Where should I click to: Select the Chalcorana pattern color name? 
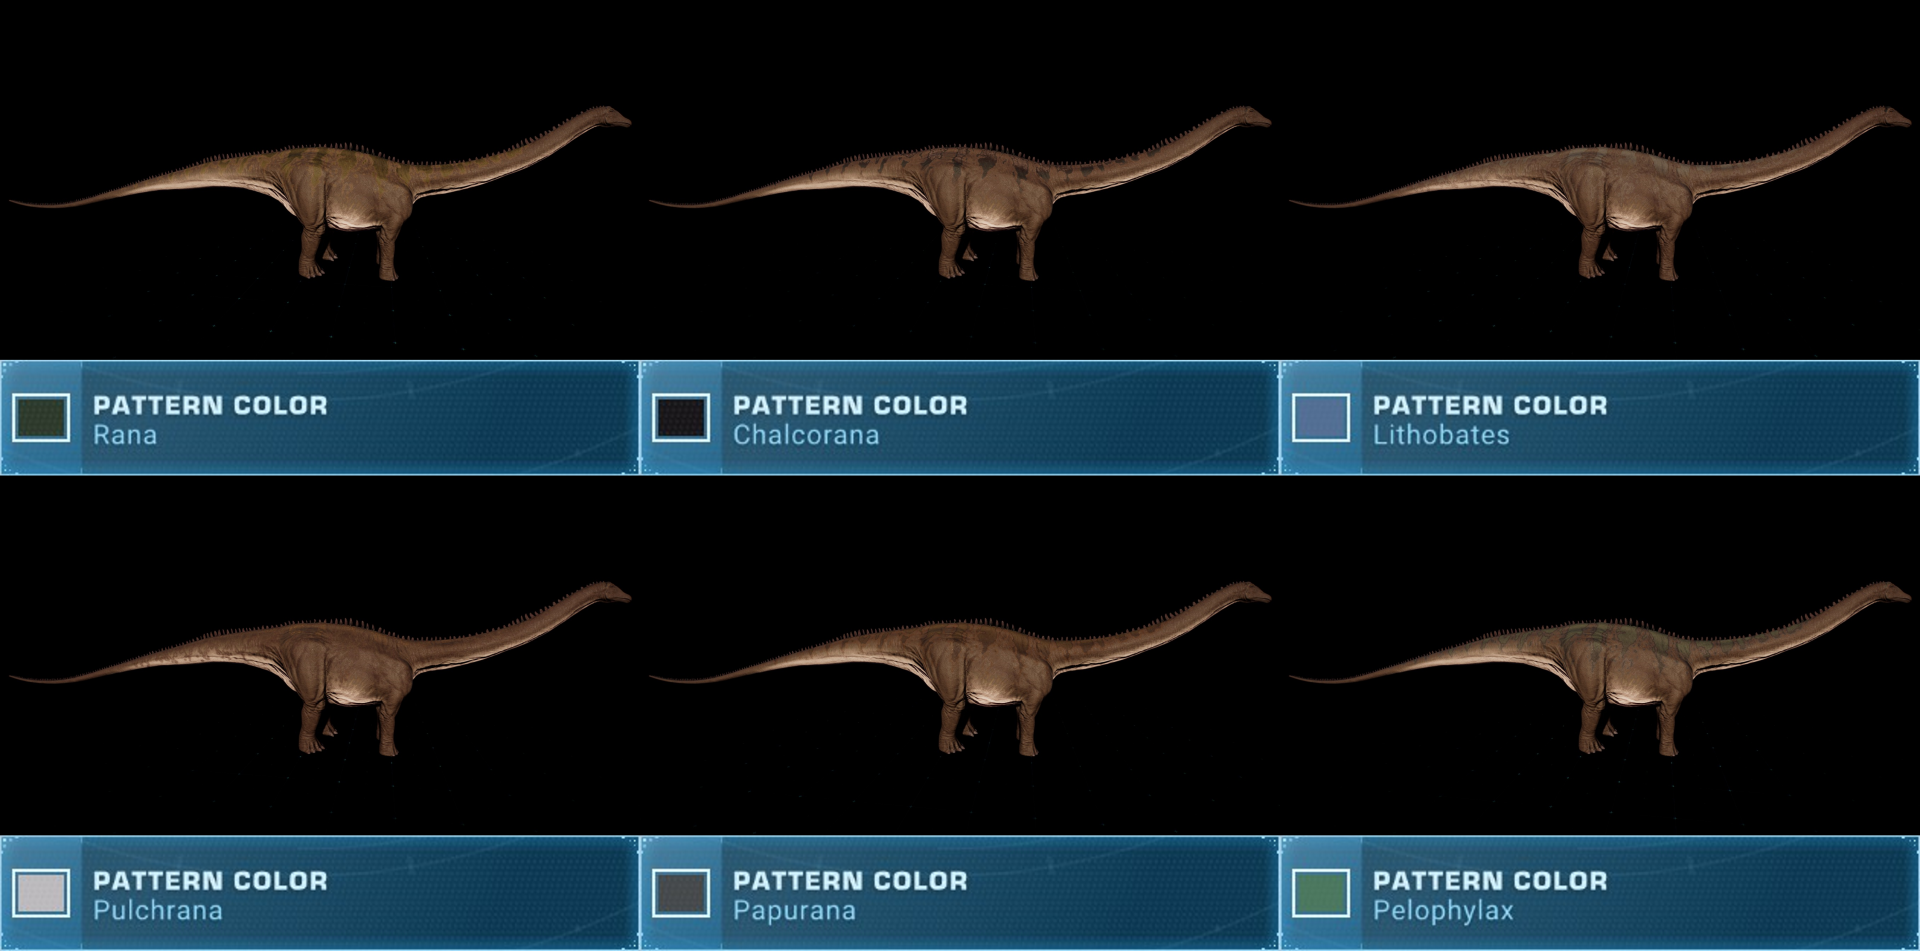tap(806, 435)
